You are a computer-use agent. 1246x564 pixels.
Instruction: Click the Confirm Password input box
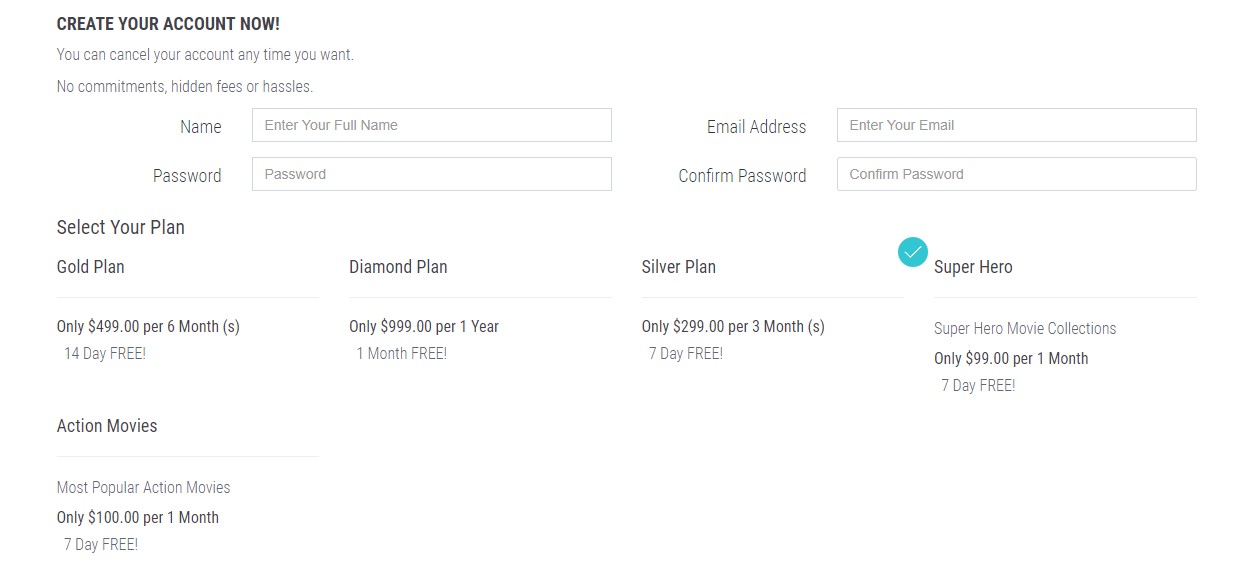1016,174
